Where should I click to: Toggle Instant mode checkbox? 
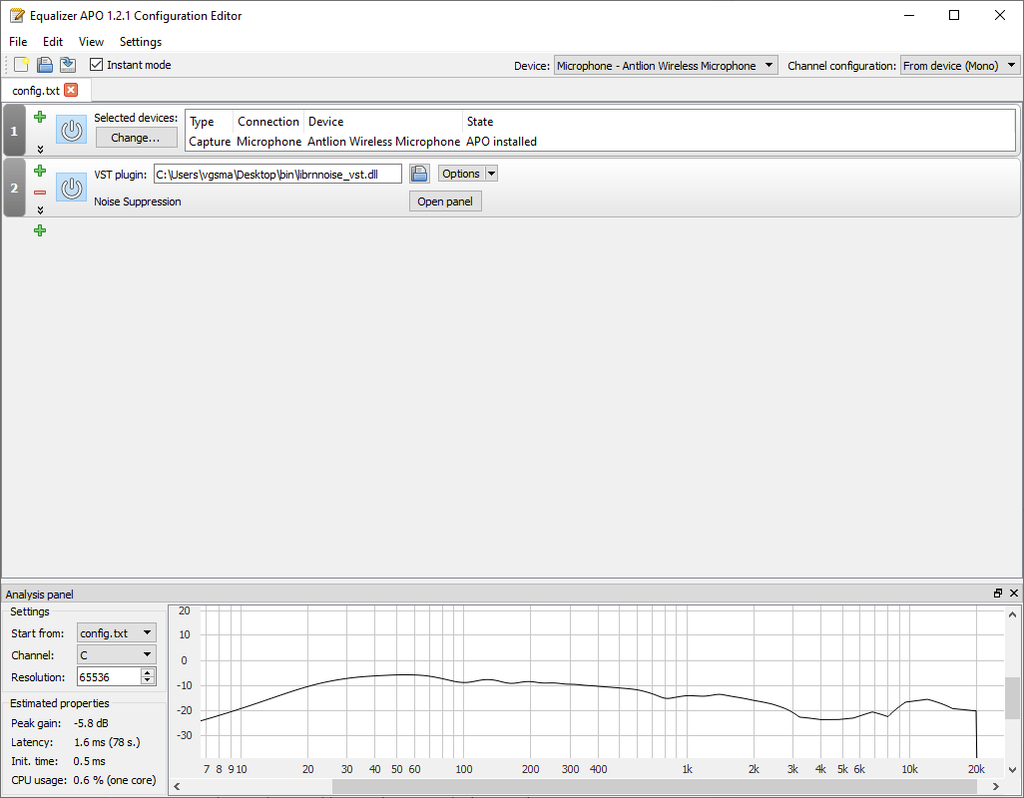coord(97,65)
